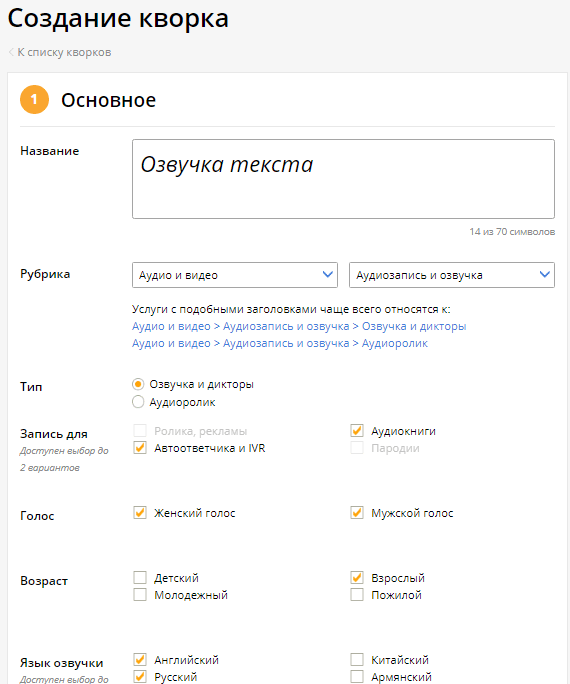Check the 'Детский' age checkbox
Screen dimensions: 570x684
(140, 578)
